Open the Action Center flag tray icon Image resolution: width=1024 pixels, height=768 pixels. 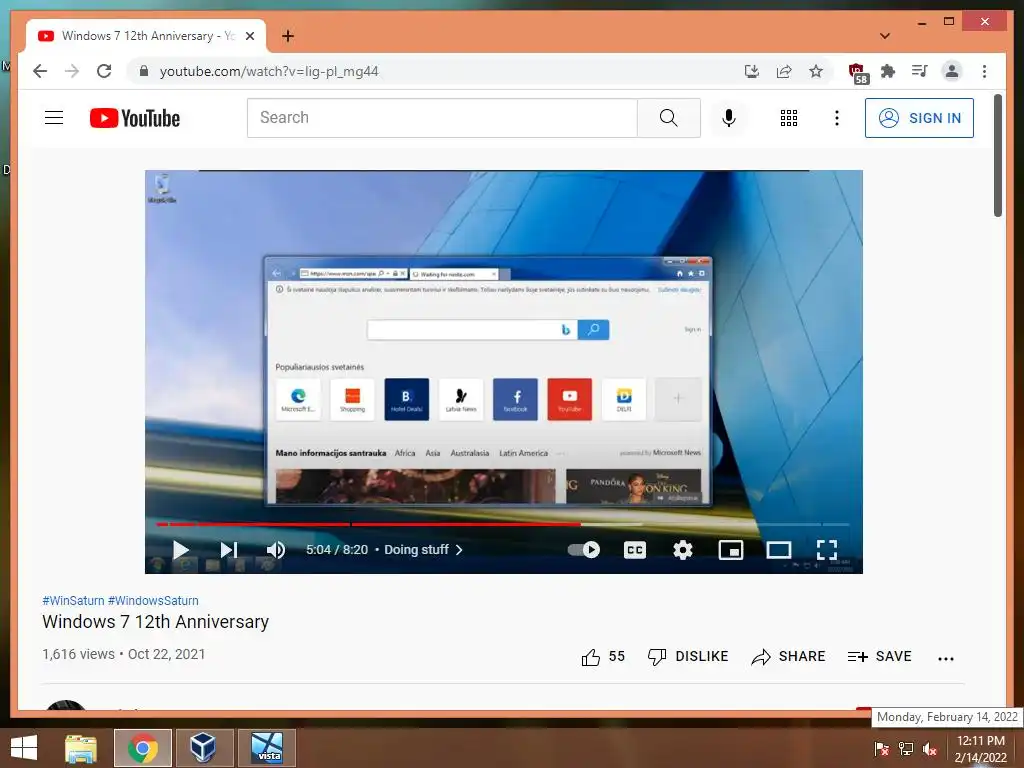[x=881, y=749]
